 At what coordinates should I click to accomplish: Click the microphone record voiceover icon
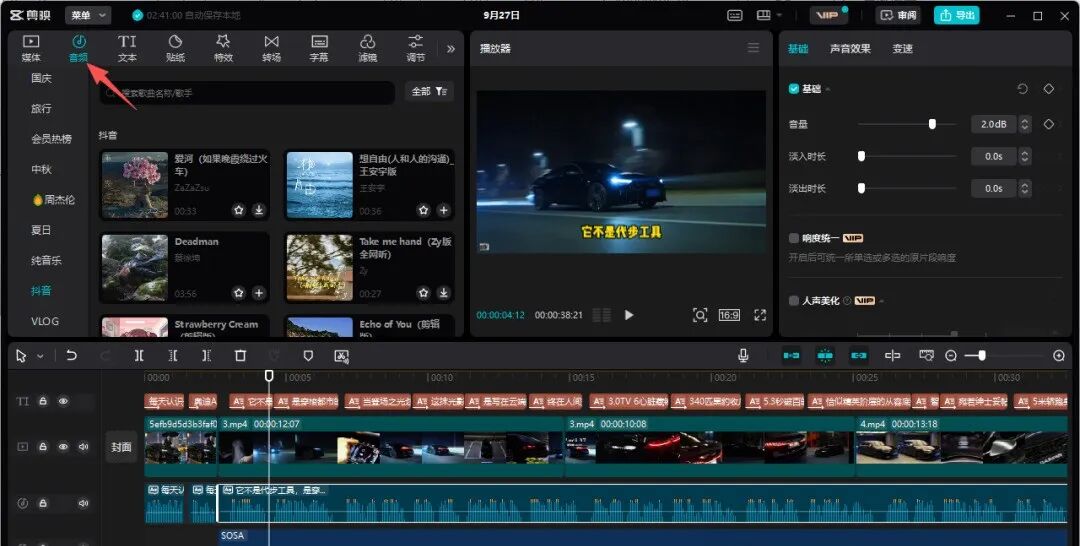[743, 356]
